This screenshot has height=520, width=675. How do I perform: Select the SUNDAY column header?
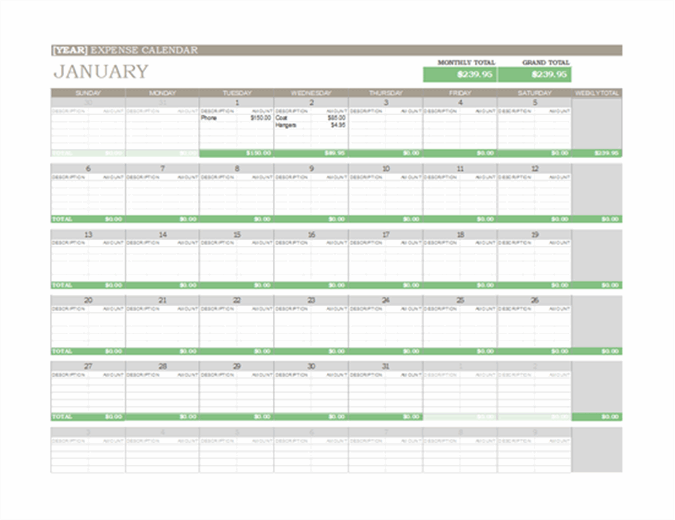click(88, 93)
